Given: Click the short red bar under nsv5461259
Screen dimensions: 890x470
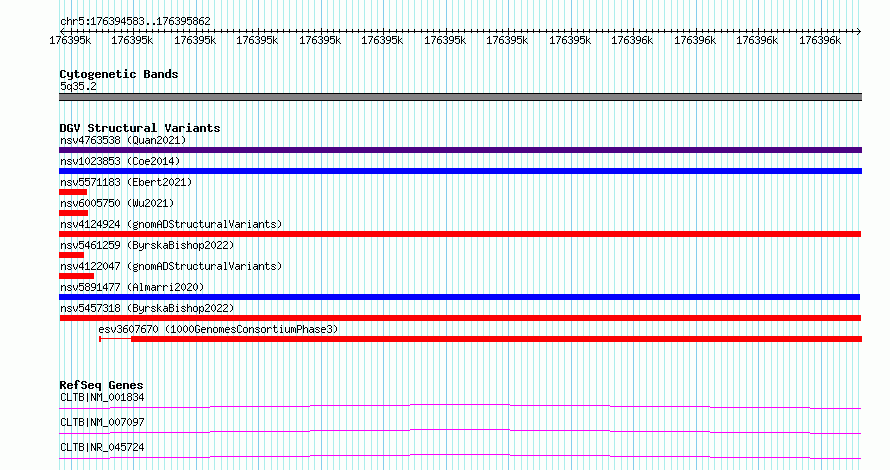Looking at the screenshot, I should pos(72,255).
